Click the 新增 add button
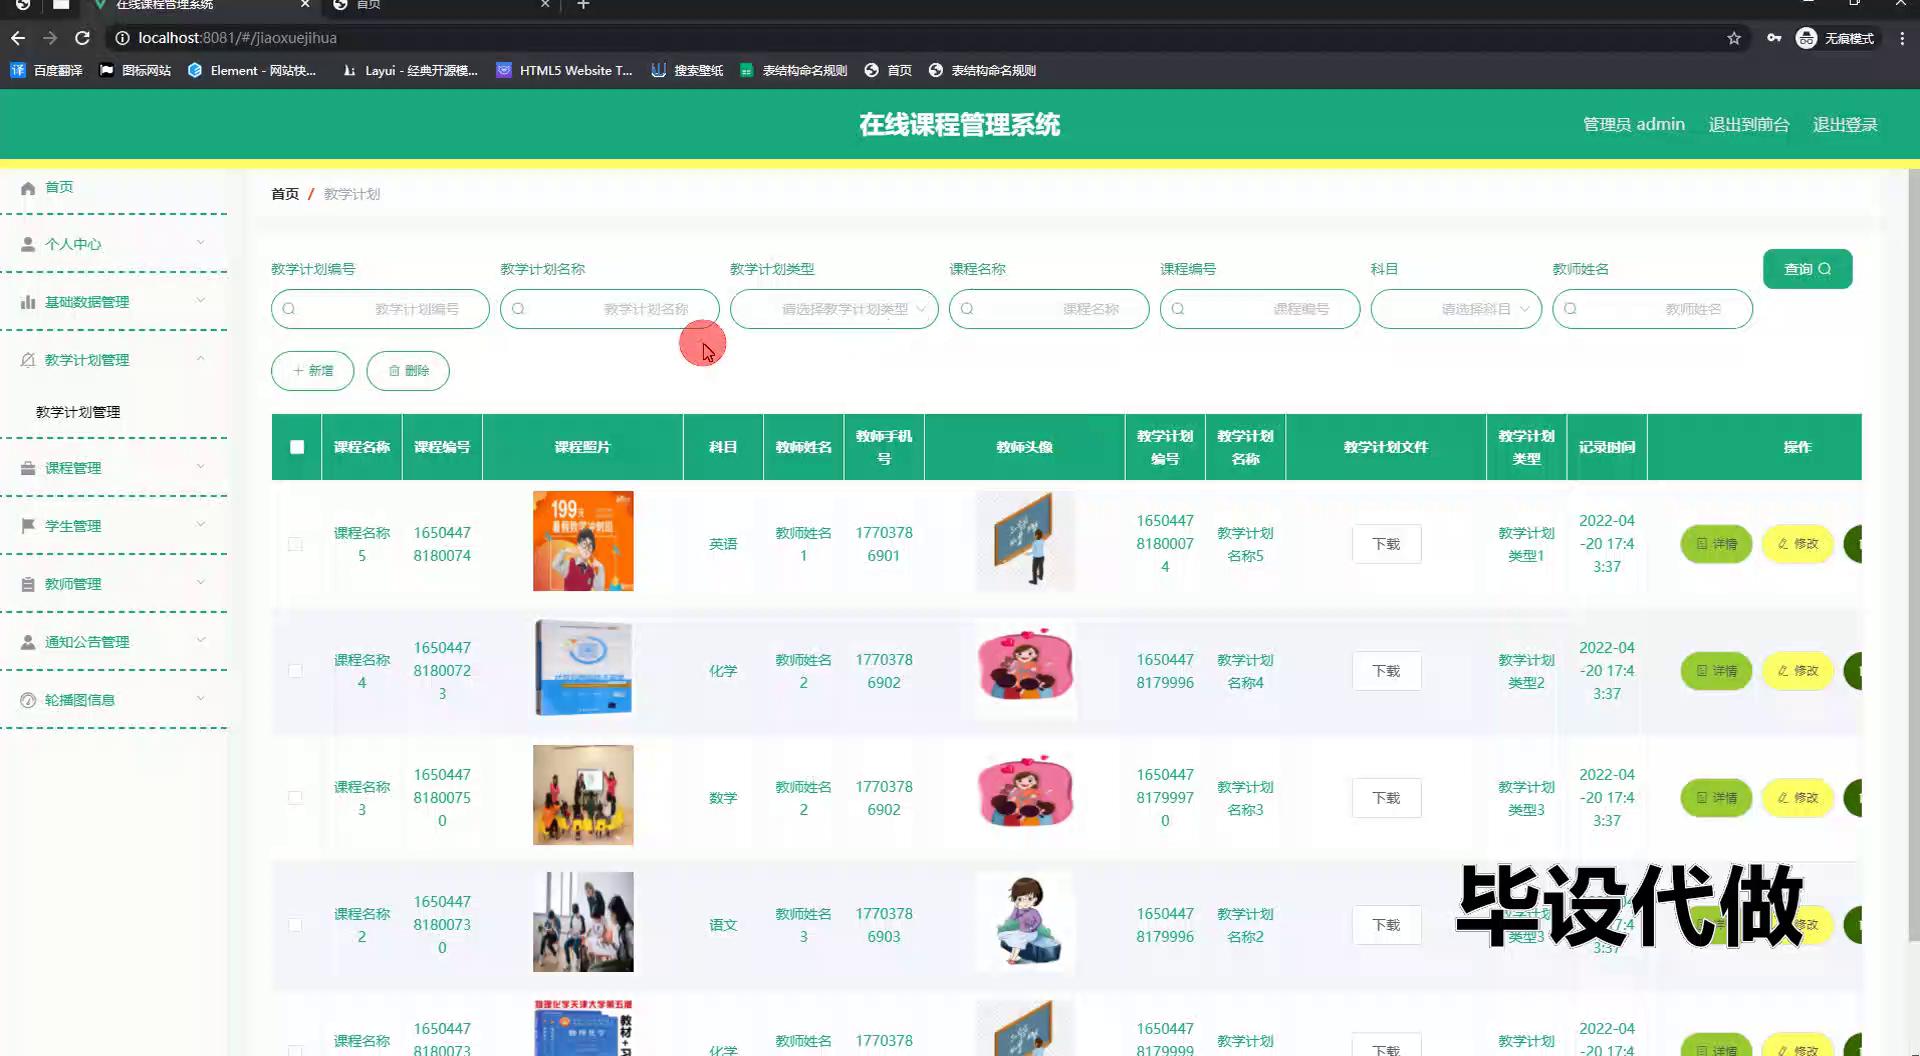 pyautogui.click(x=313, y=371)
